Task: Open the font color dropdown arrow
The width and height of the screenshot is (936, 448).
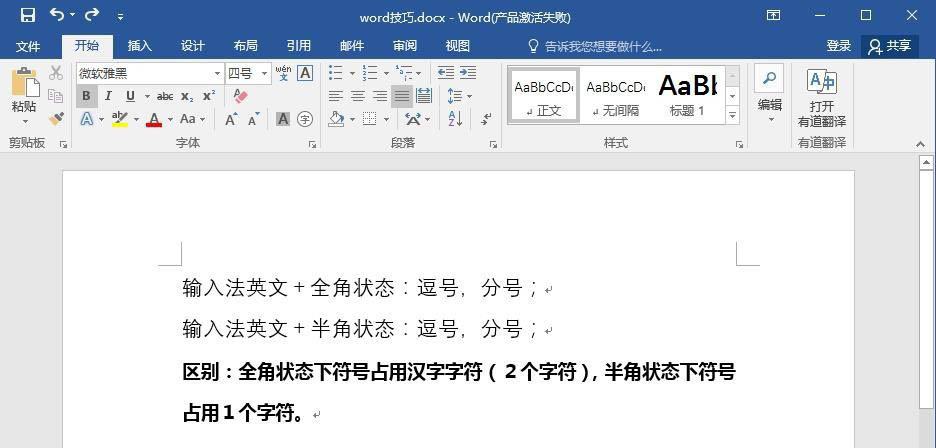Action: click(x=170, y=119)
